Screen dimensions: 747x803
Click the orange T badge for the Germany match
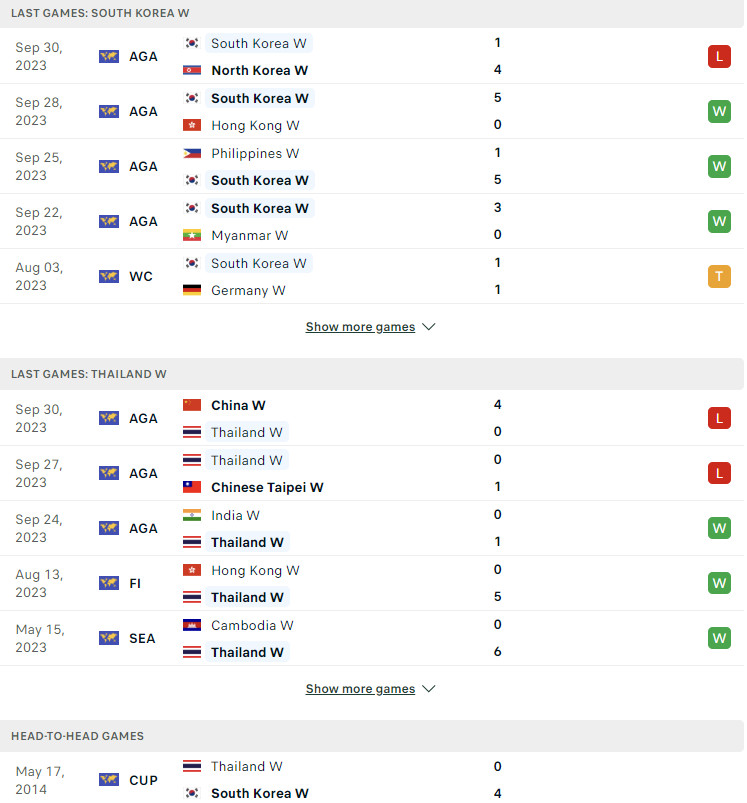tap(719, 276)
